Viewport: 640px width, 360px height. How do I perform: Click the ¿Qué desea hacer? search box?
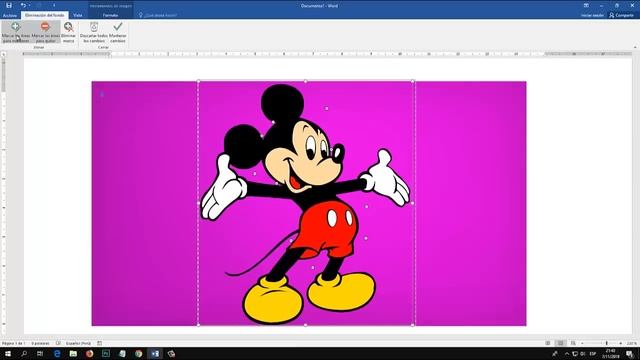pyautogui.click(x=158, y=15)
